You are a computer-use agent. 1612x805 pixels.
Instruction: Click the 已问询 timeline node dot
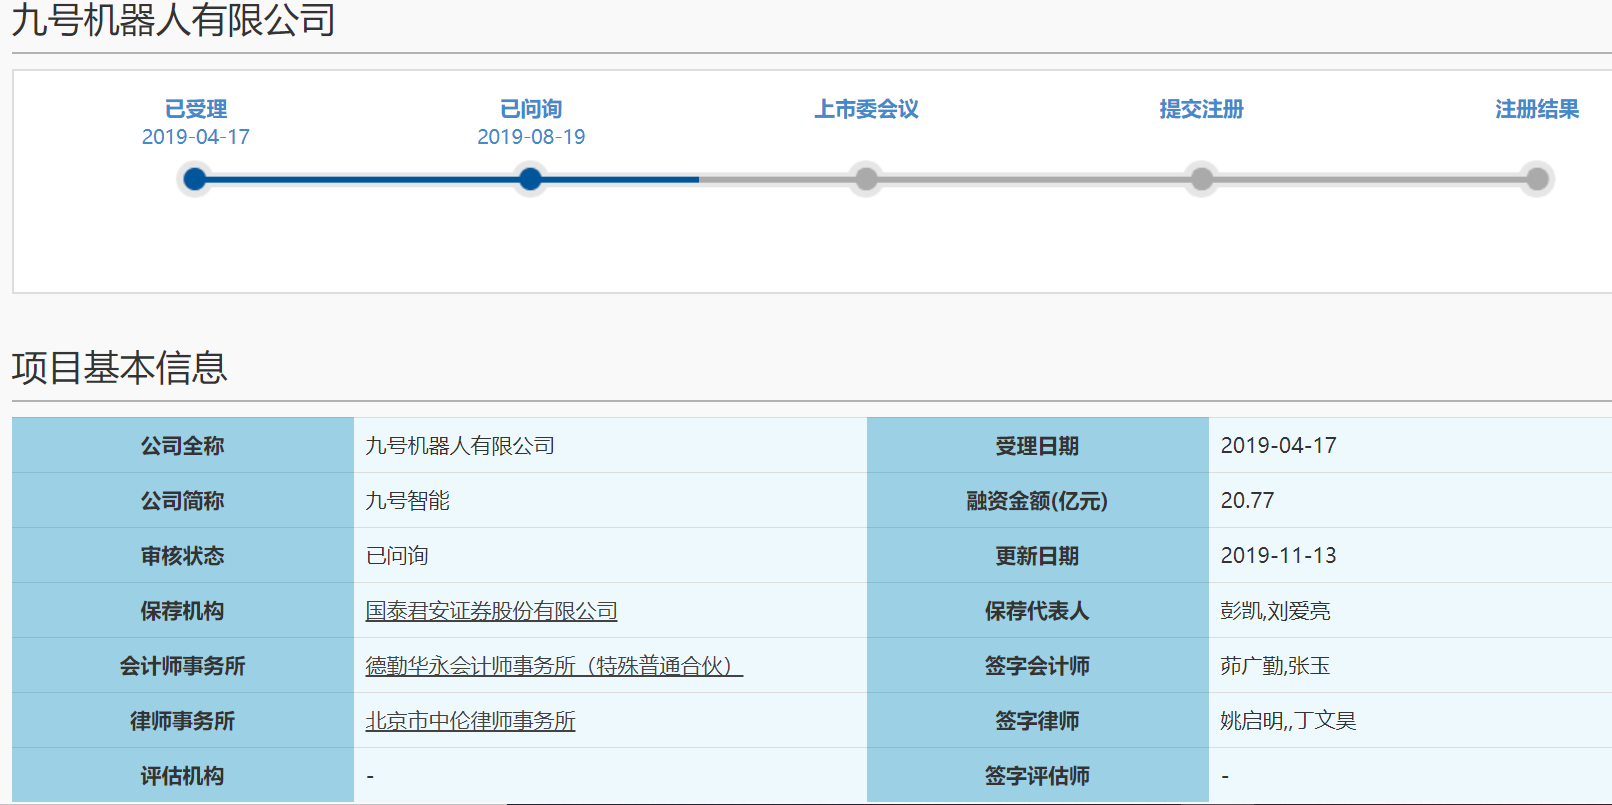pos(530,179)
